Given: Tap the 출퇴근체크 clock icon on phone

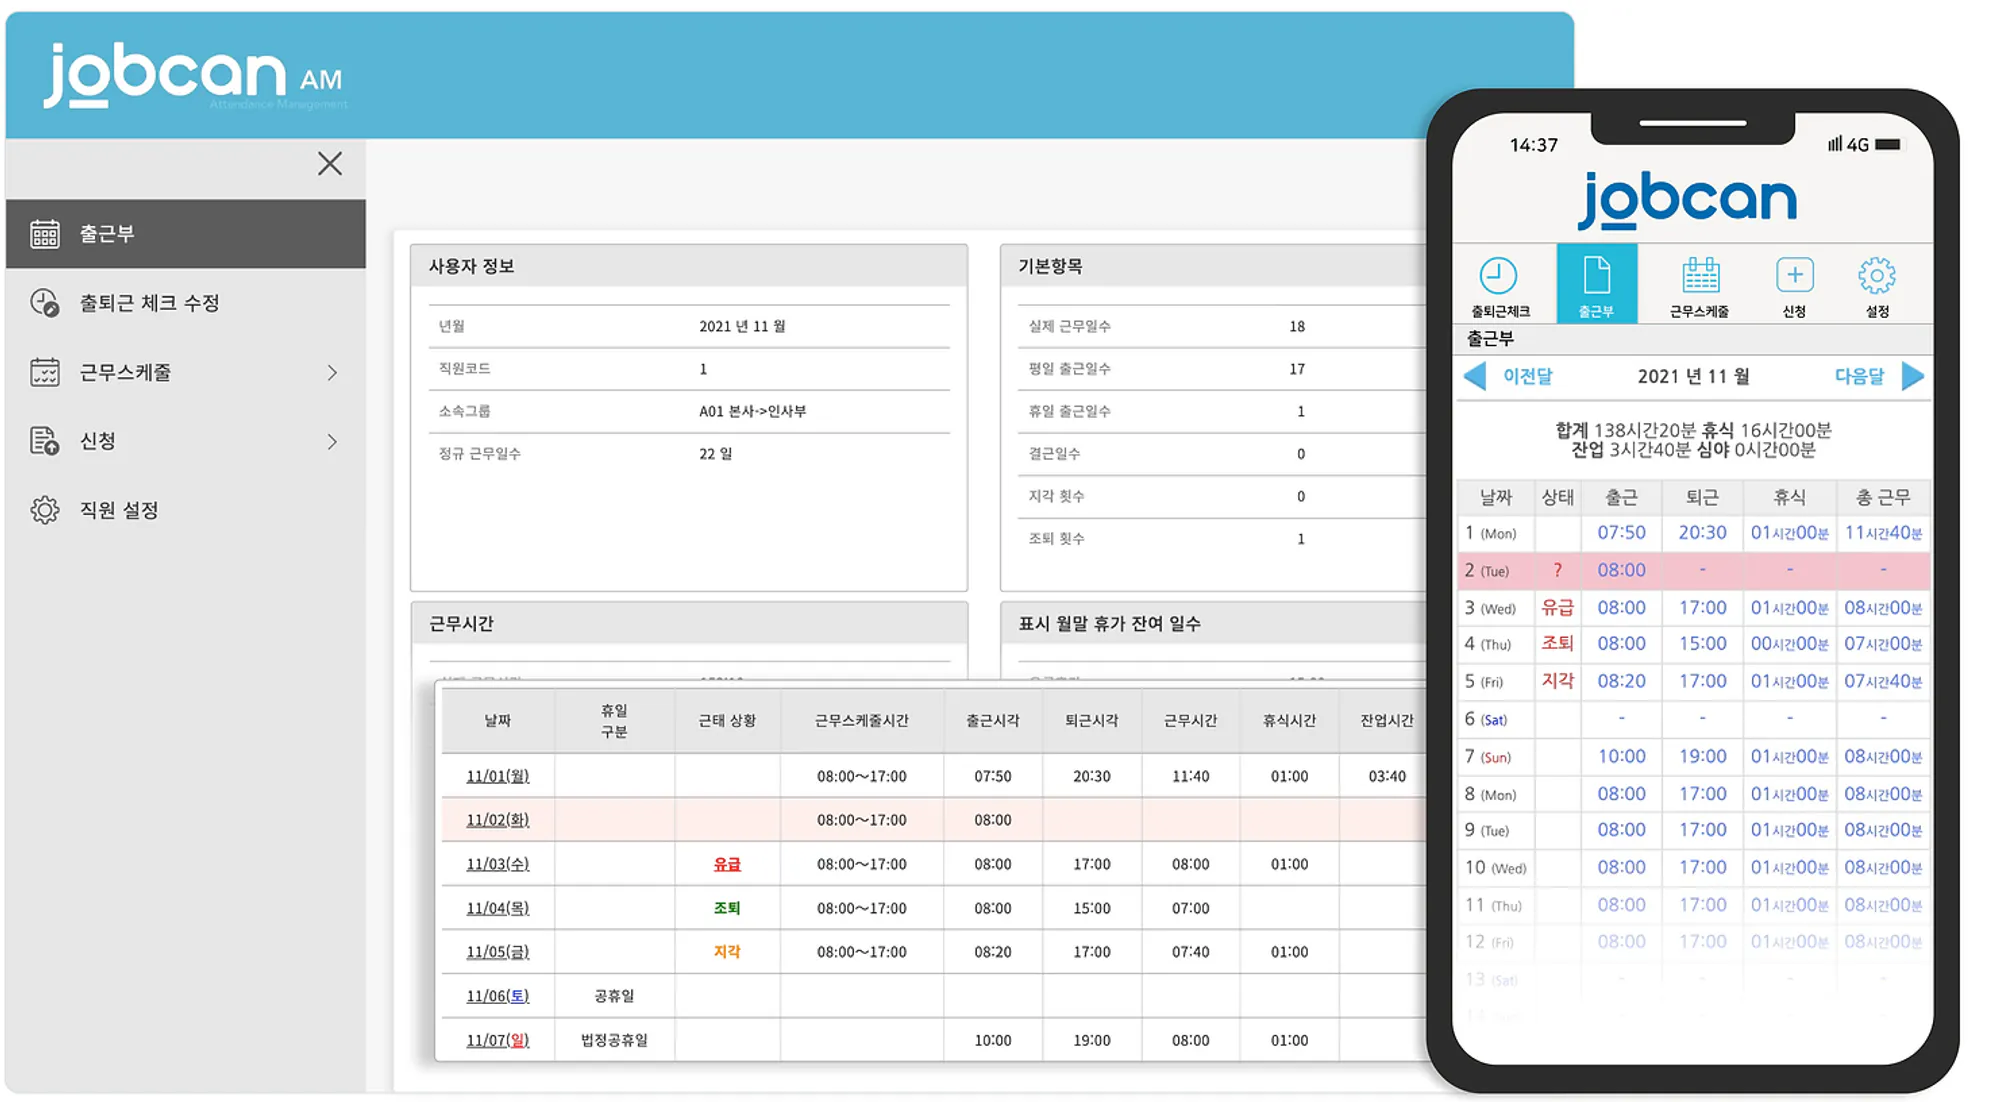Looking at the screenshot, I should coord(1498,276).
